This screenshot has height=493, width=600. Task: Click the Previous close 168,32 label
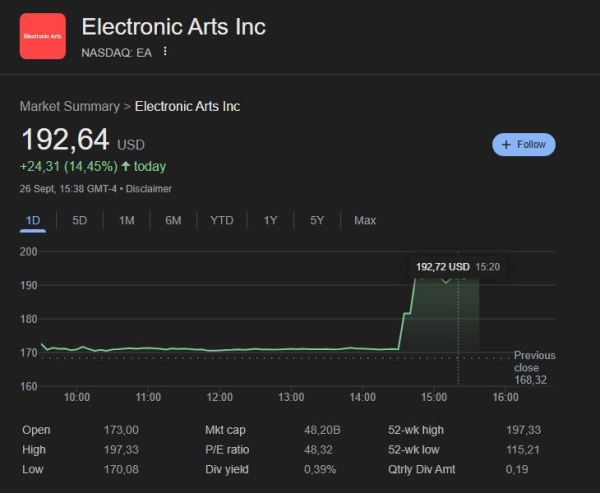[534, 367]
